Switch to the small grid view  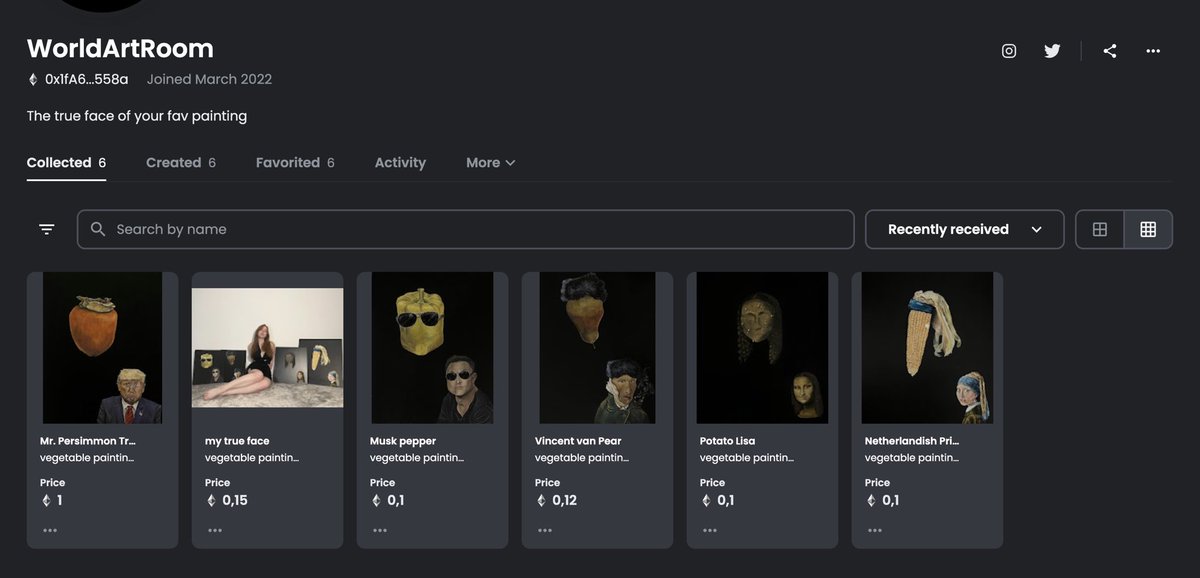(x=1148, y=229)
